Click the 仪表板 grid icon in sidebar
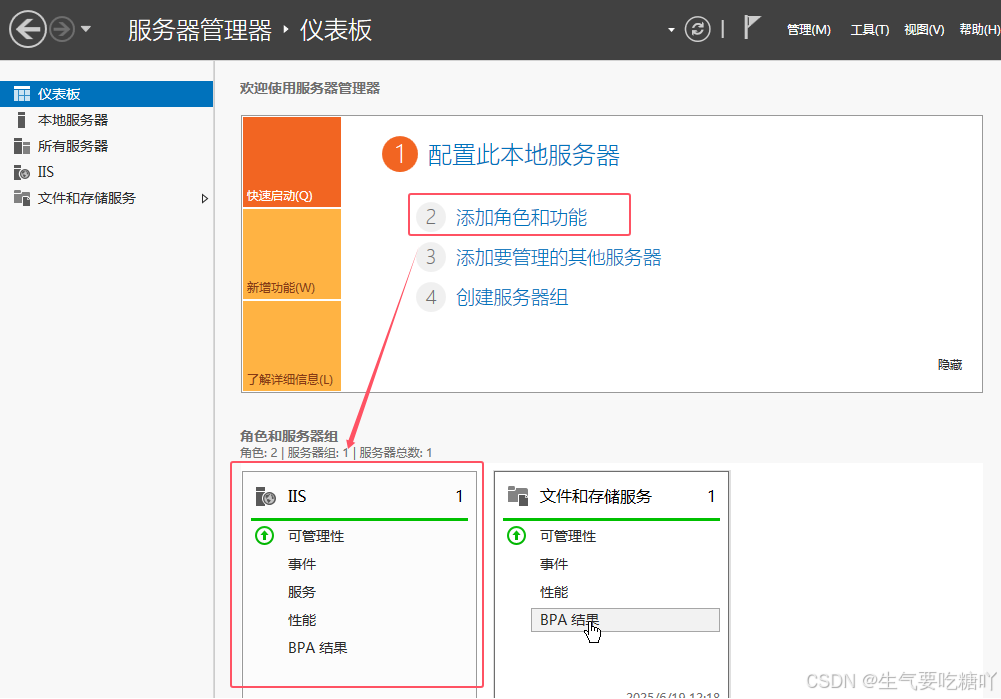Image resolution: width=1001 pixels, height=699 pixels. point(22,94)
